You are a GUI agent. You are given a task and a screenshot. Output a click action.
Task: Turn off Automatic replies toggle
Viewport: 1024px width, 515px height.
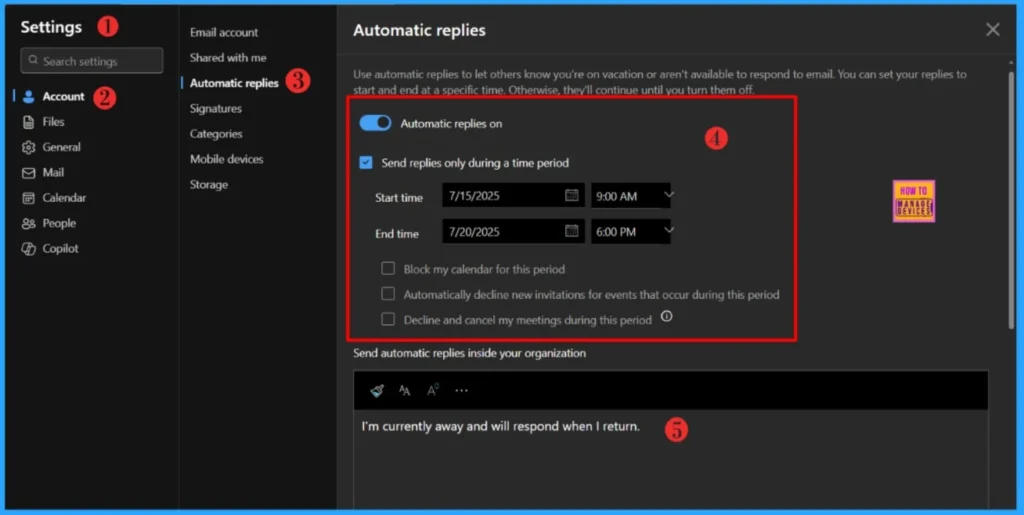pyautogui.click(x=376, y=123)
